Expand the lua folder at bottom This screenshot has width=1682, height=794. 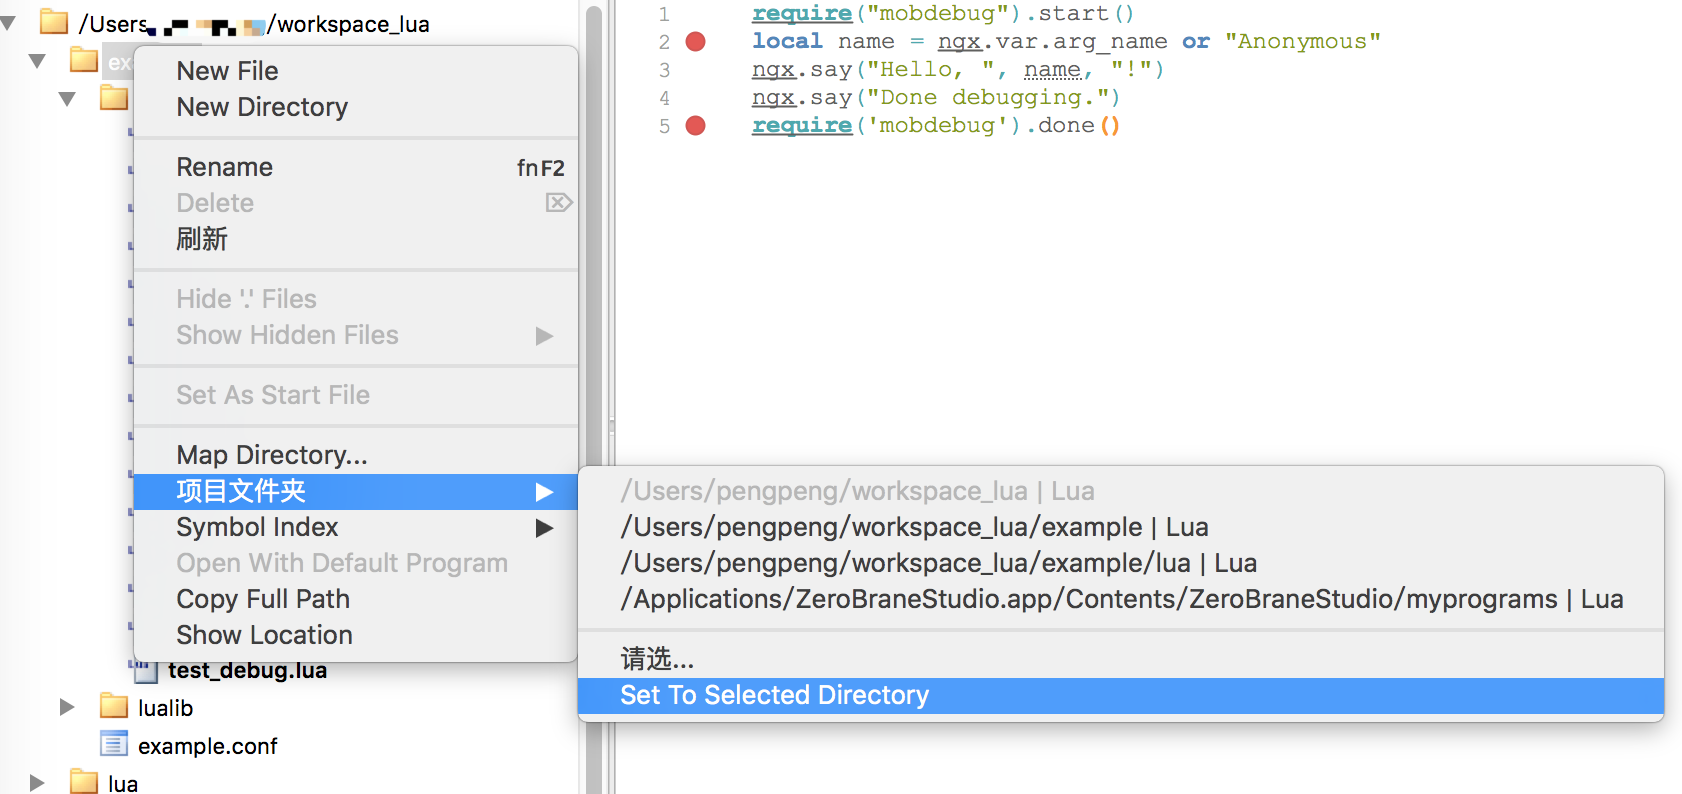click(37, 783)
